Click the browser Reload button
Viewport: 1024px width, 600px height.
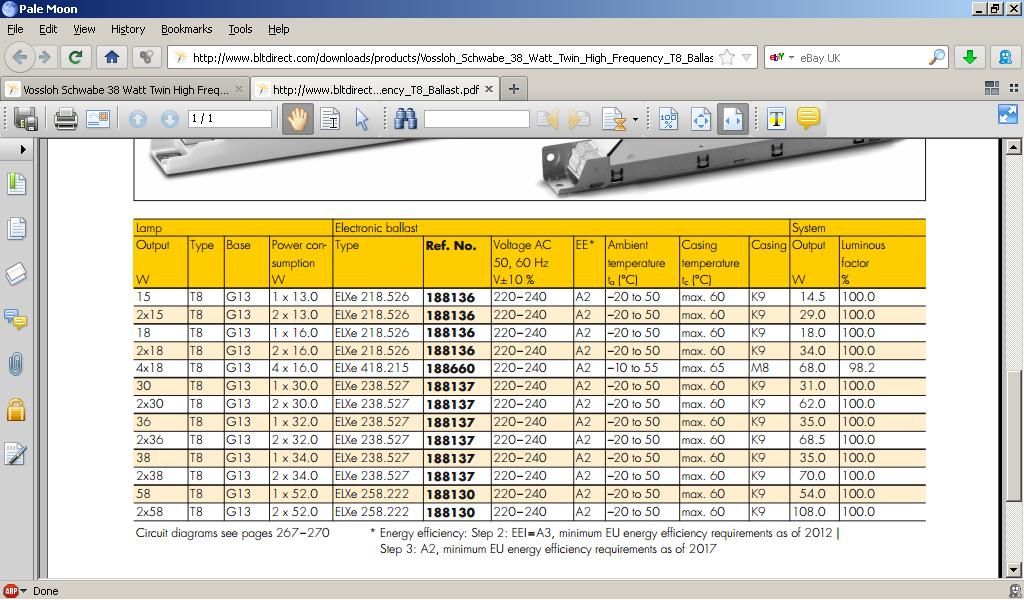pyautogui.click(x=74, y=57)
